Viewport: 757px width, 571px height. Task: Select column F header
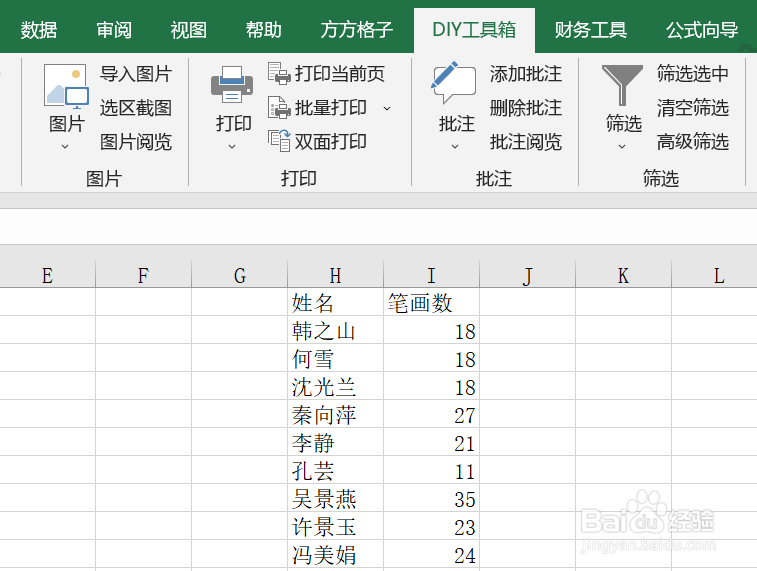(143, 275)
